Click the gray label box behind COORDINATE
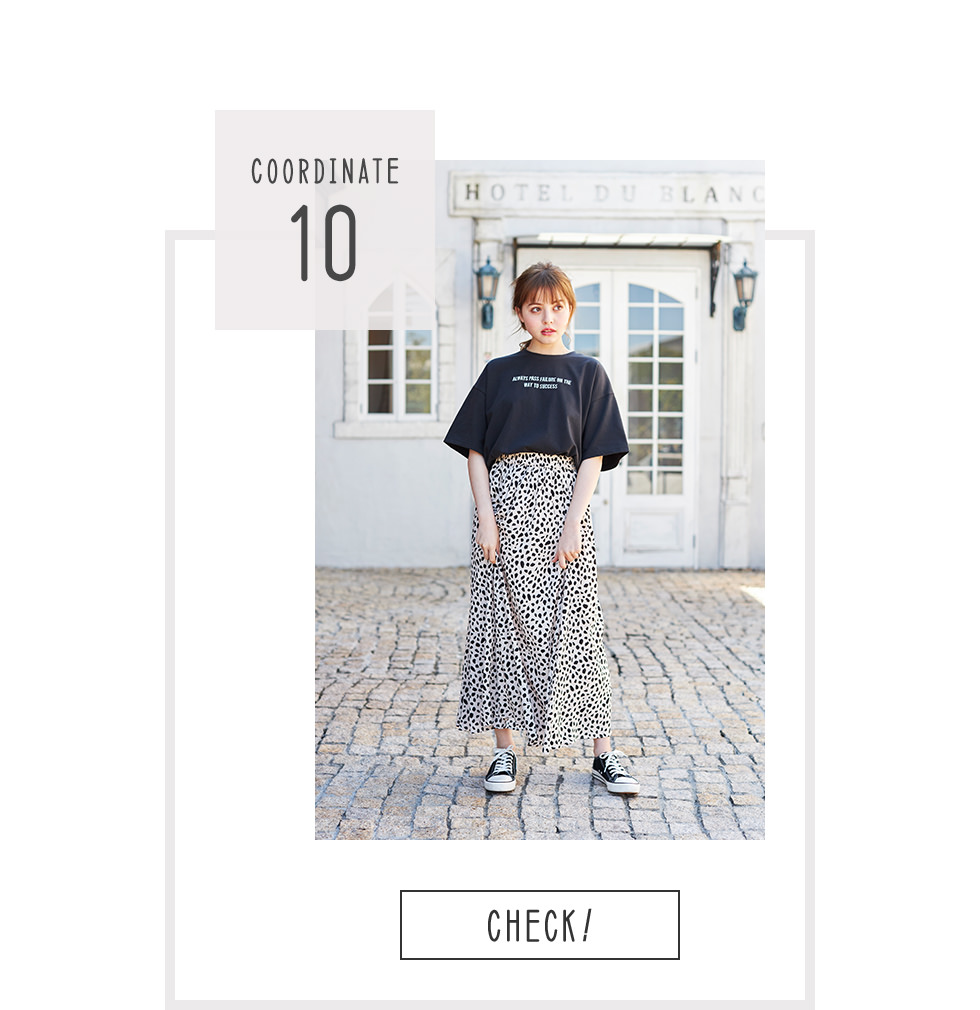980x1010 pixels. (325, 220)
